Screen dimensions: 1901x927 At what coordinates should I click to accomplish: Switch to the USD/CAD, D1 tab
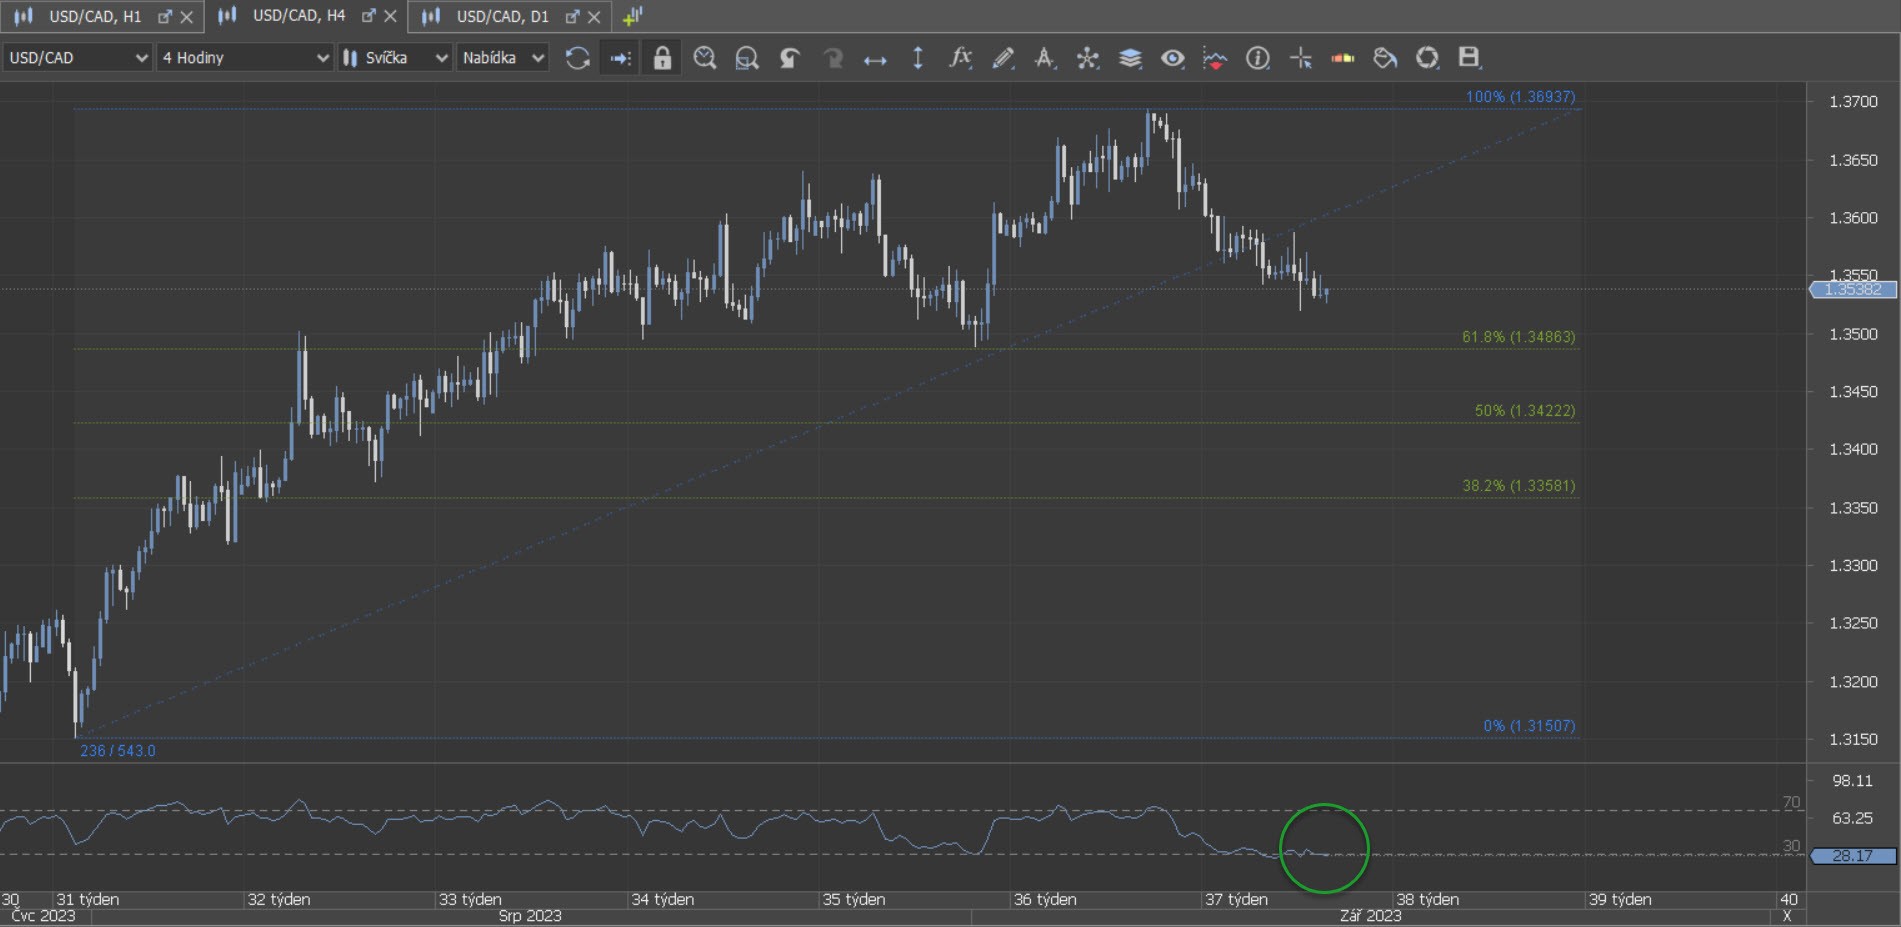[x=502, y=16]
